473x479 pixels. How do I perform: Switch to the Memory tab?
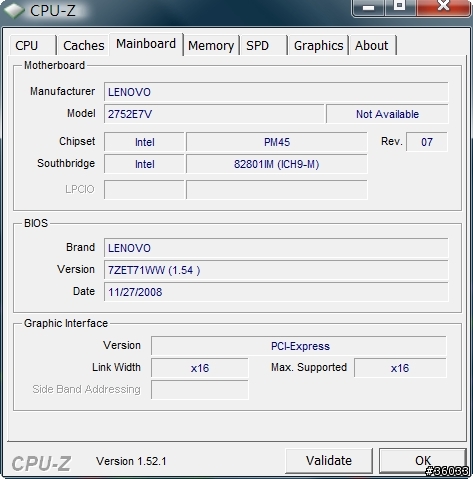point(211,45)
